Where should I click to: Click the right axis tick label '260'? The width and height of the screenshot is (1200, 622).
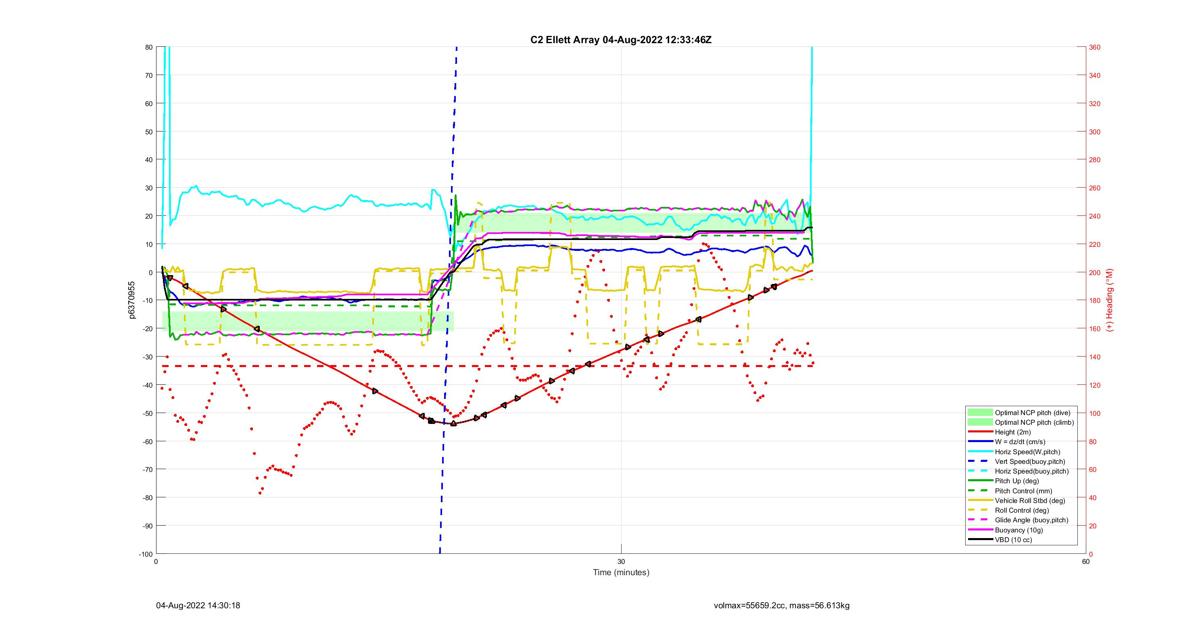(1096, 187)
